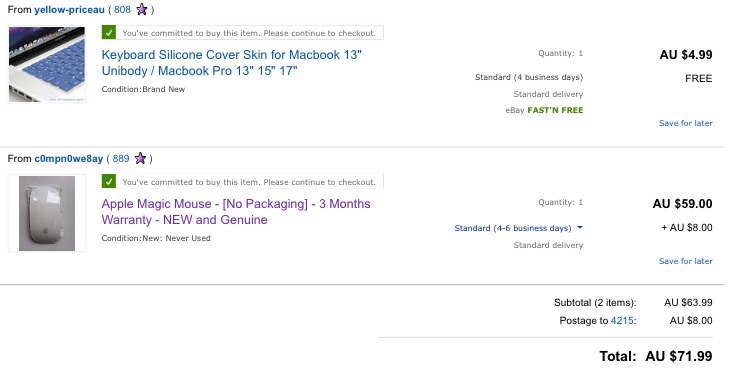Click purple star icon beside c0mpn0we8ay rating
The image size is (738, 370).
click(140, 158)
